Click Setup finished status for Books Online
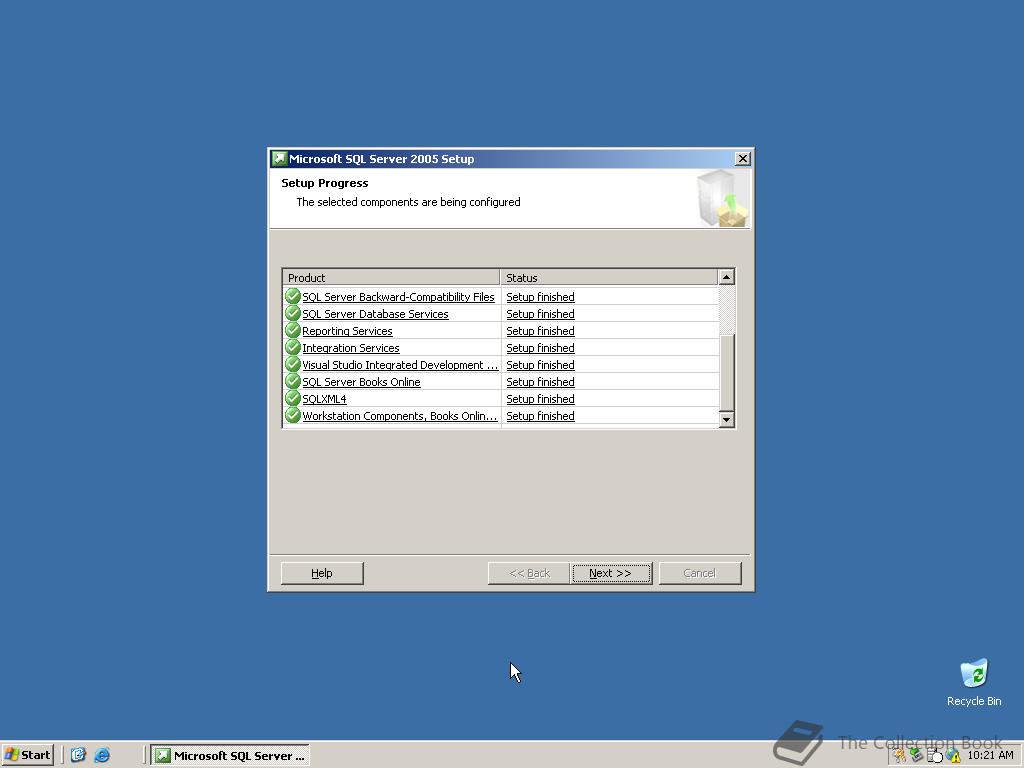 [541, 382]
